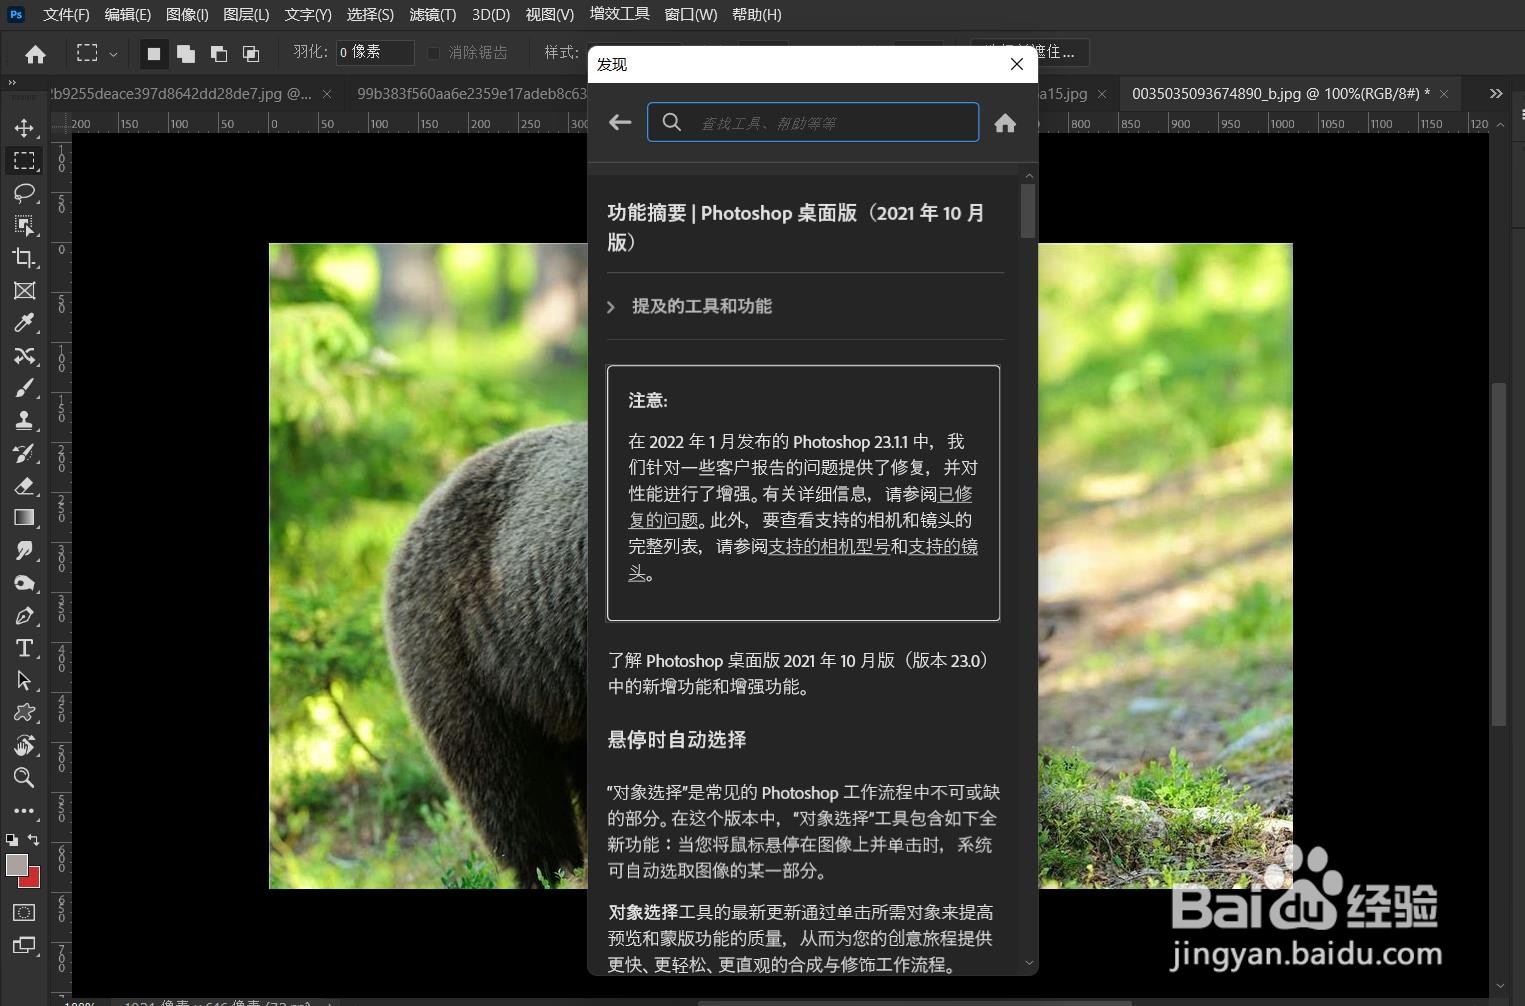Open the 文件(F) menu
1525x1006 pixels.
tap(66, 14)
